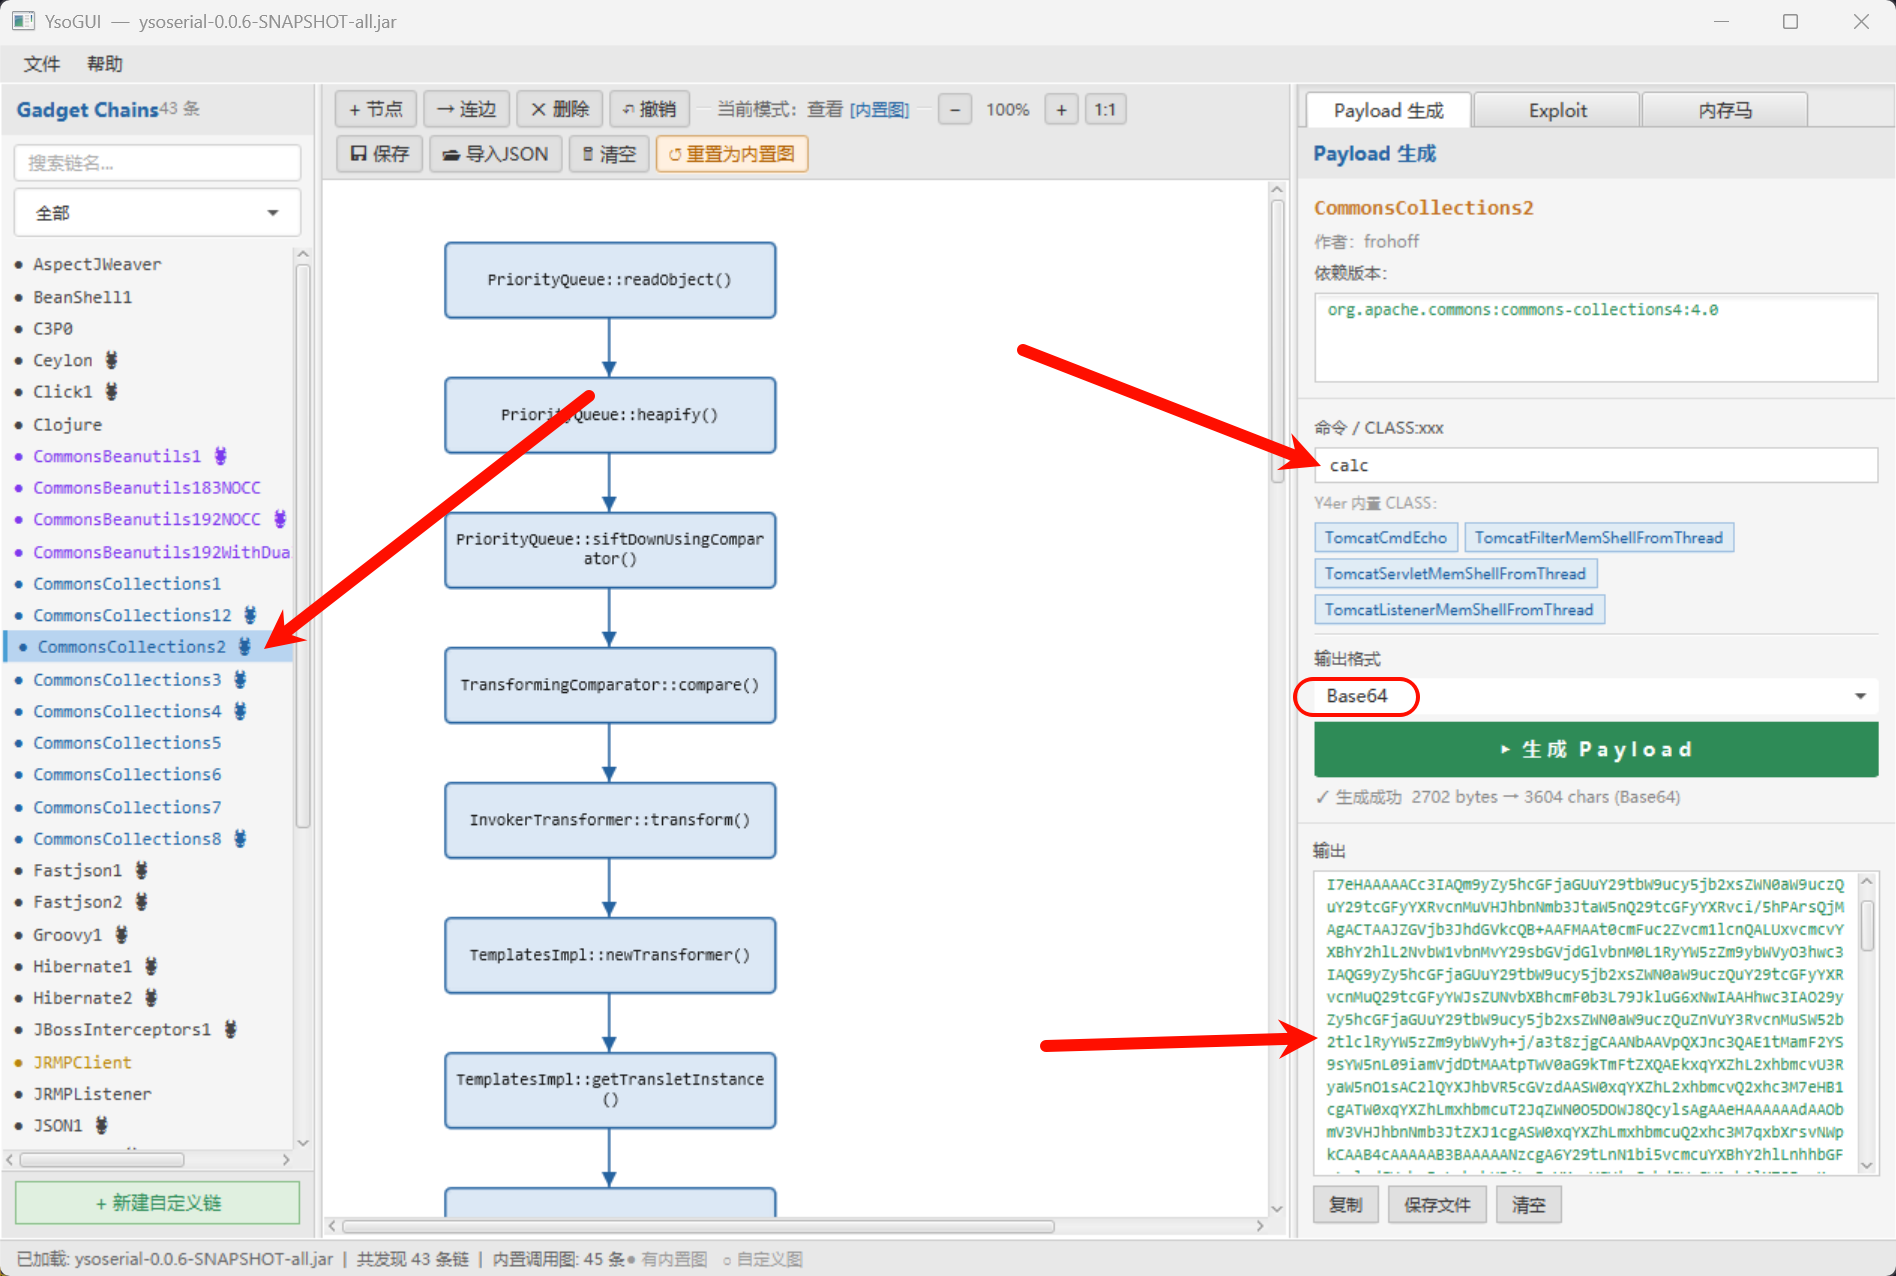
Task: Open the Base64 output format dropdown
Action: click(1596, 696)
